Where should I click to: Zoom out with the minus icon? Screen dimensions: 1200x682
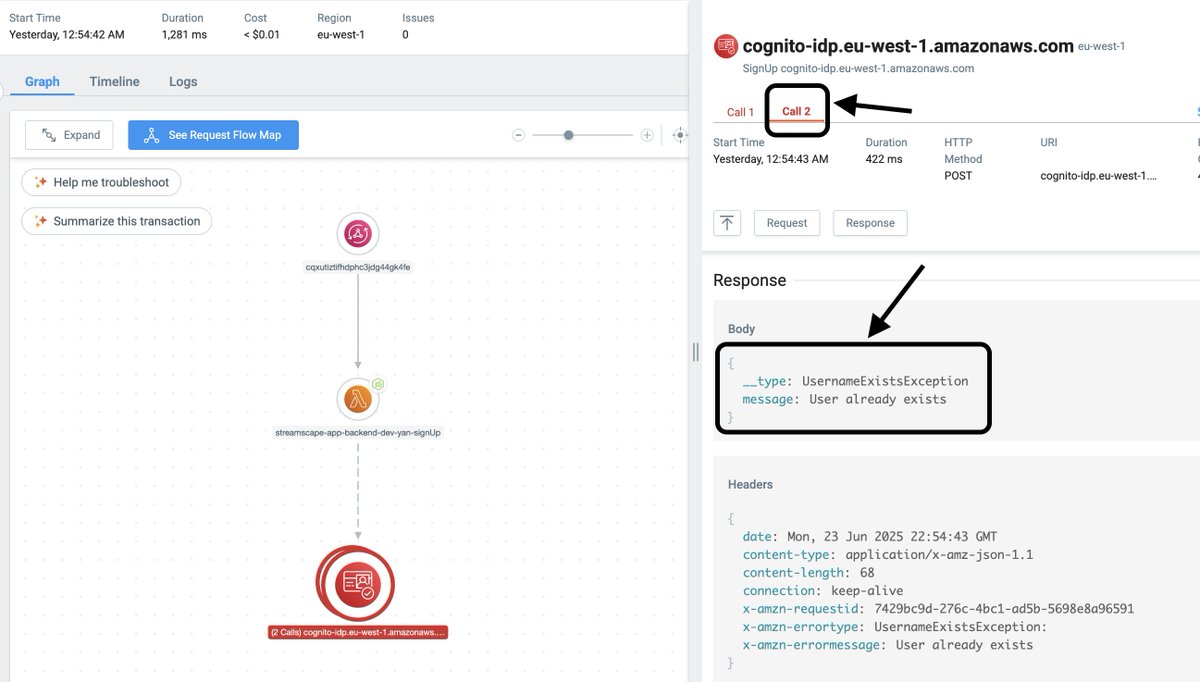(518, 135)
